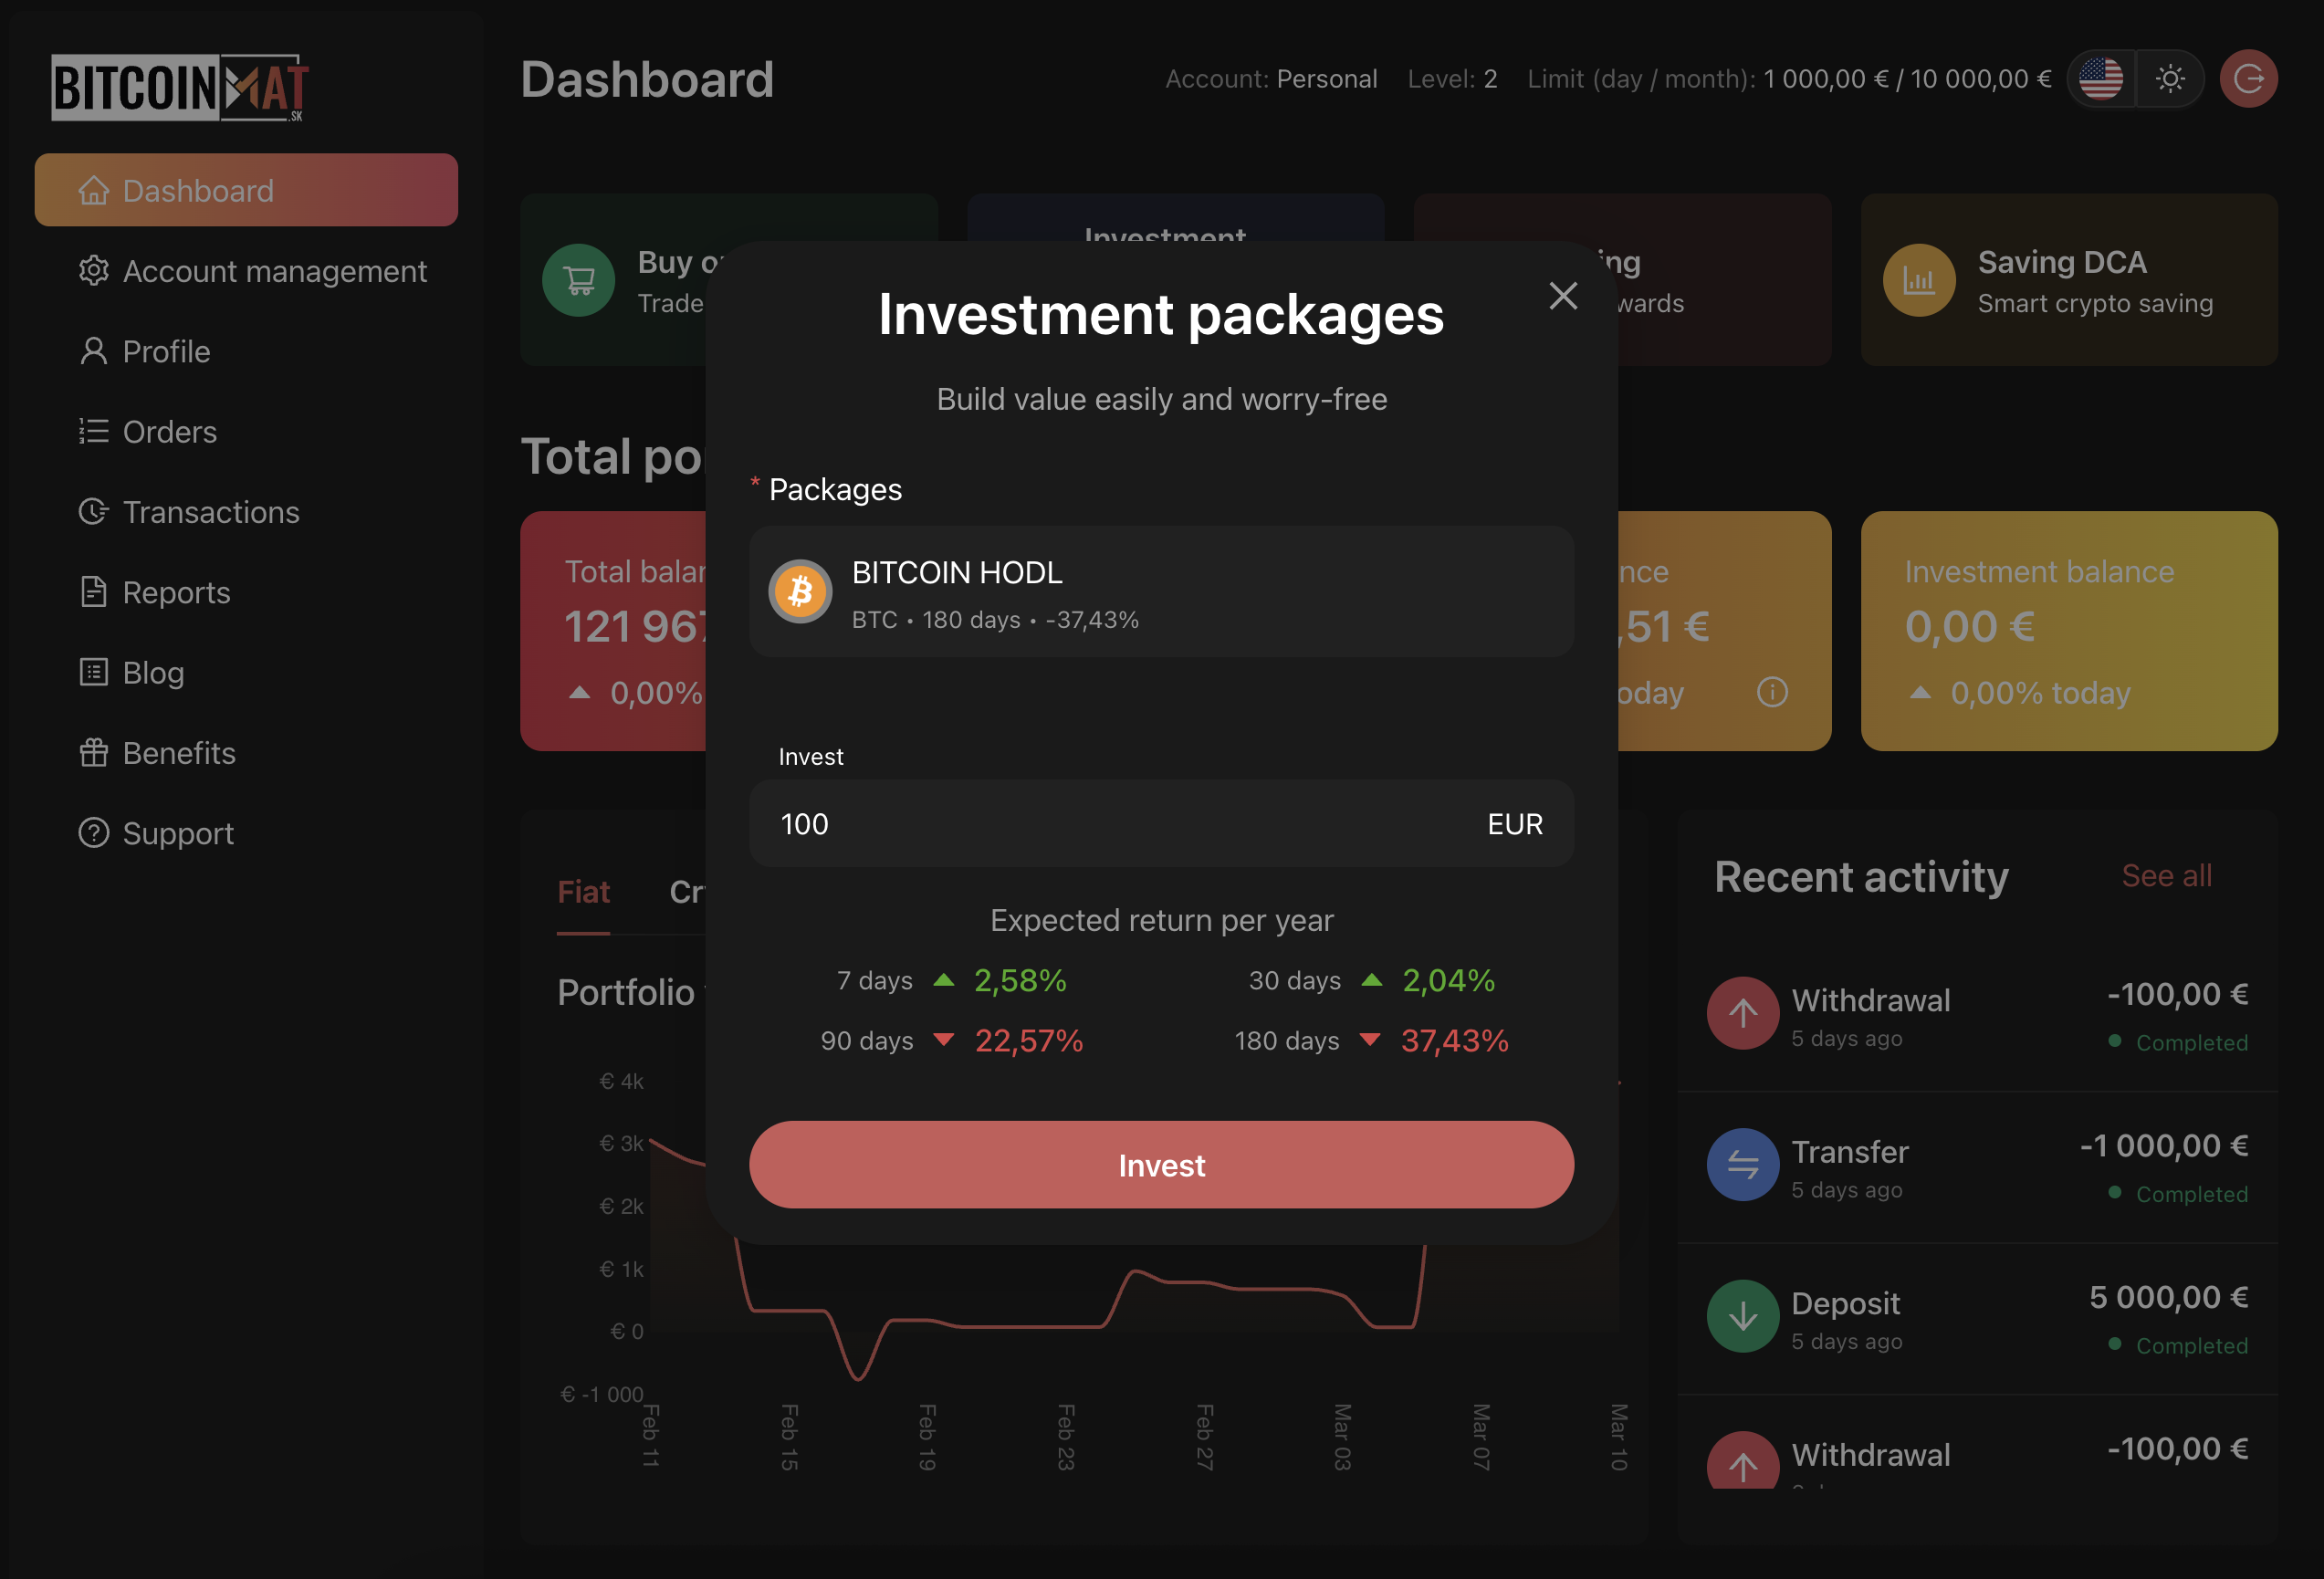Click the Saving DCA chart icon
This screenshot has width=2324, height=1579.
(1918, 280)
